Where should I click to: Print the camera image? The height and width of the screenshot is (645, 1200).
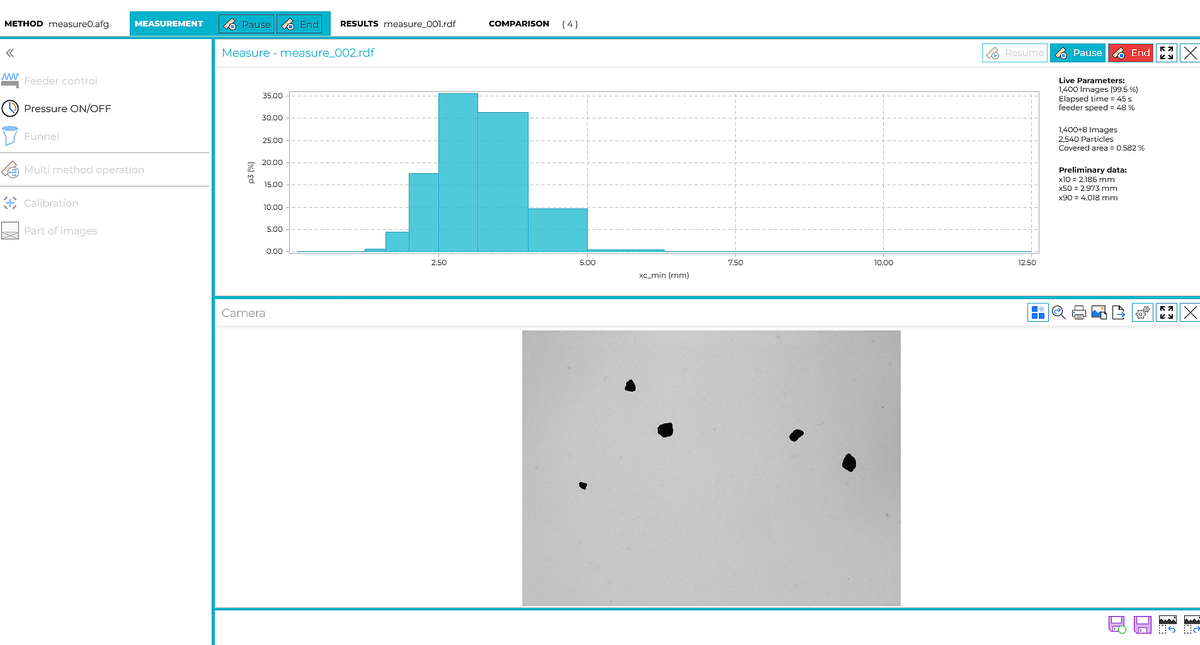click(1079, 313)
